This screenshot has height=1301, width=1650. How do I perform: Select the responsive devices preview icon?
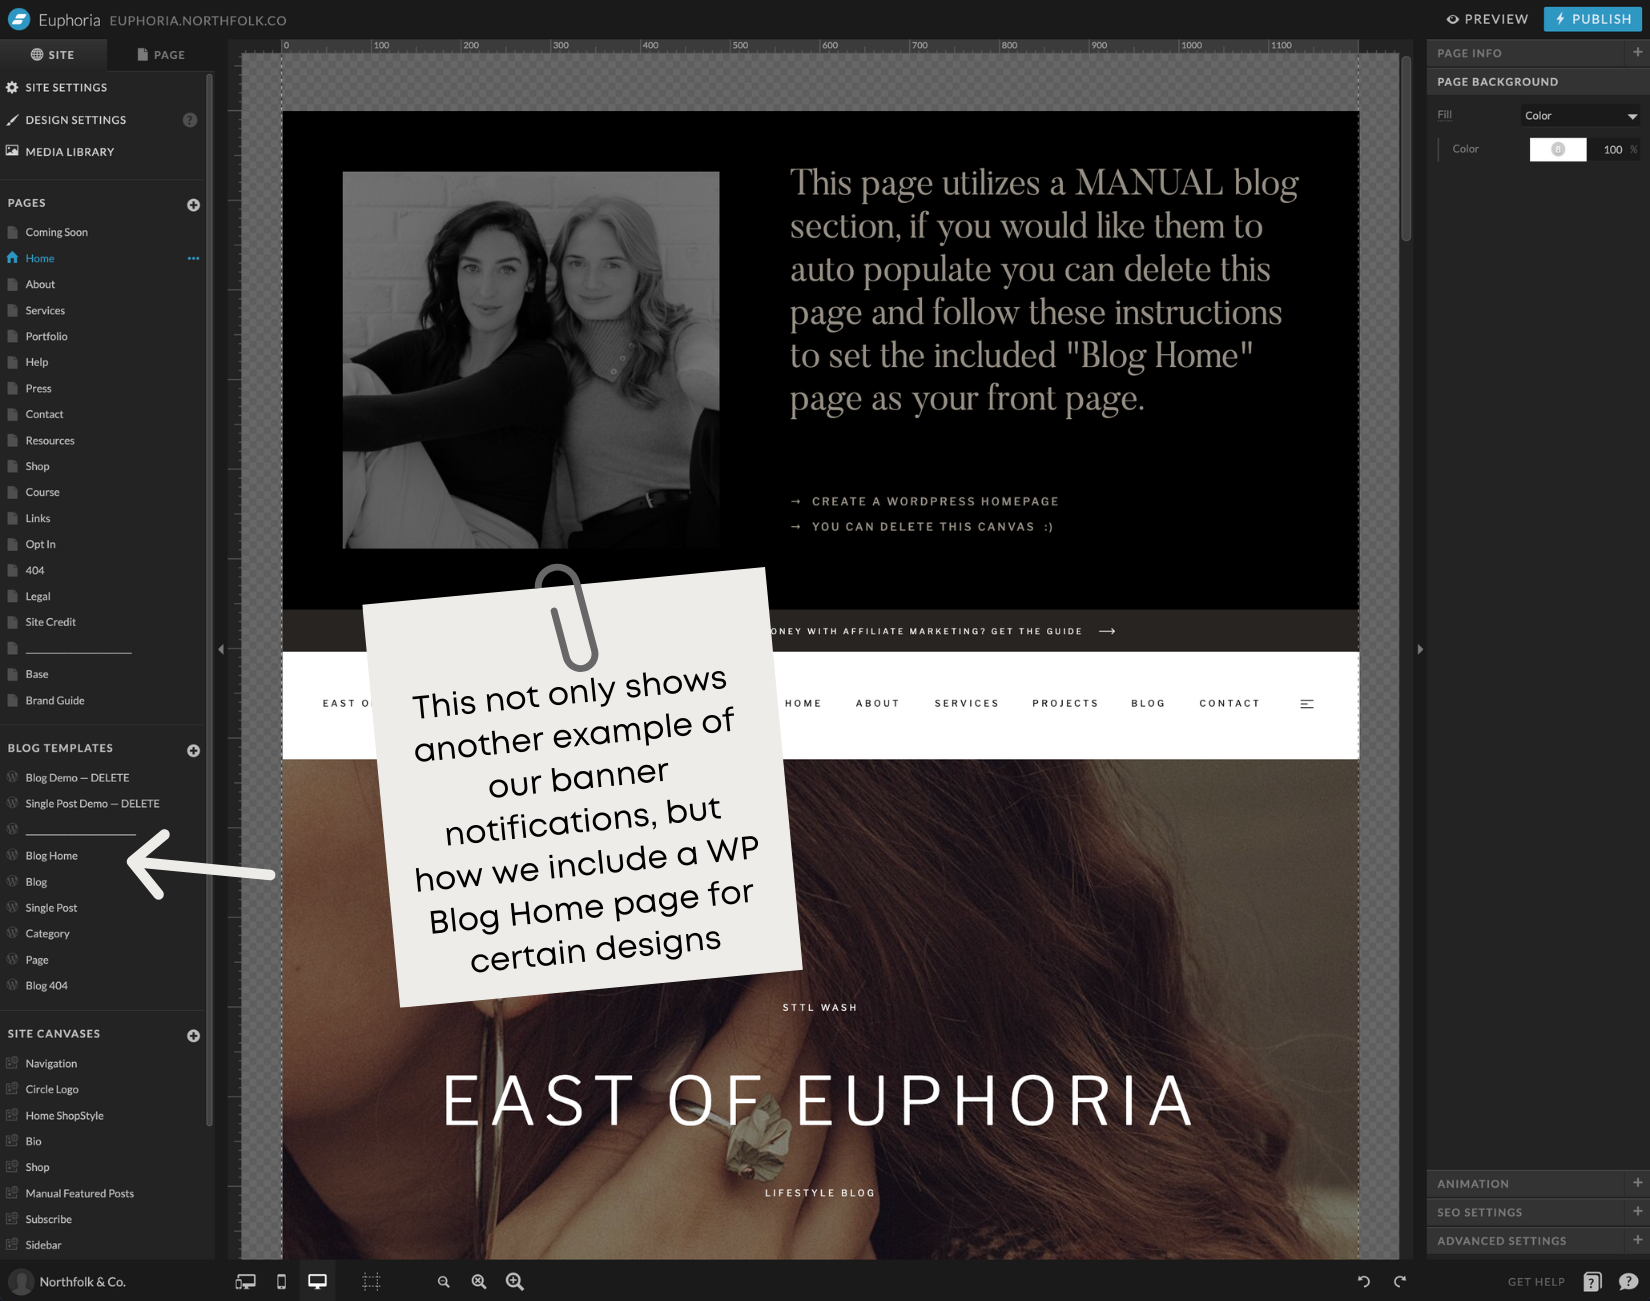click(245, 1281)
